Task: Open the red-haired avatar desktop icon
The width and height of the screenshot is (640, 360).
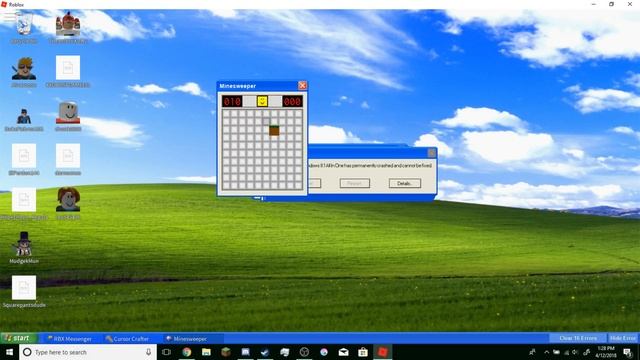Action: (x=68, y=203)
